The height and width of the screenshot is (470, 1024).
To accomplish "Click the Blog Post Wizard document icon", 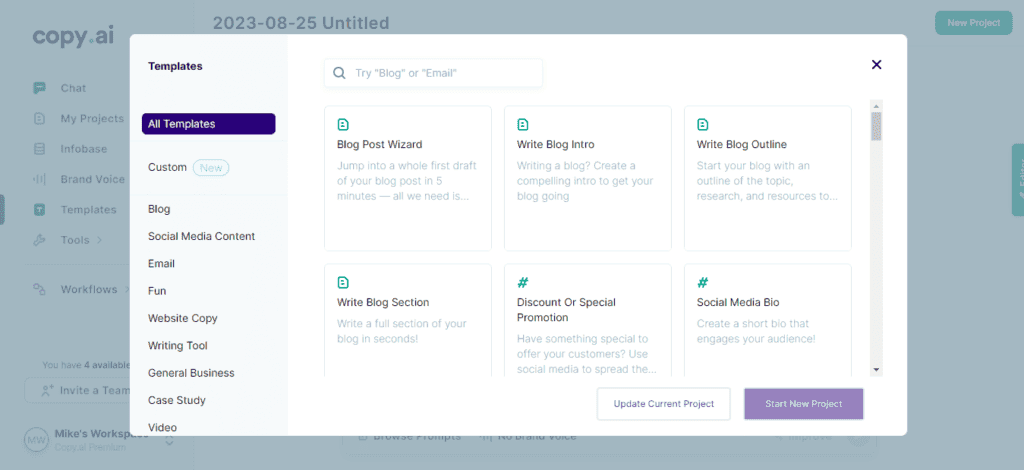I will point(343,124).
